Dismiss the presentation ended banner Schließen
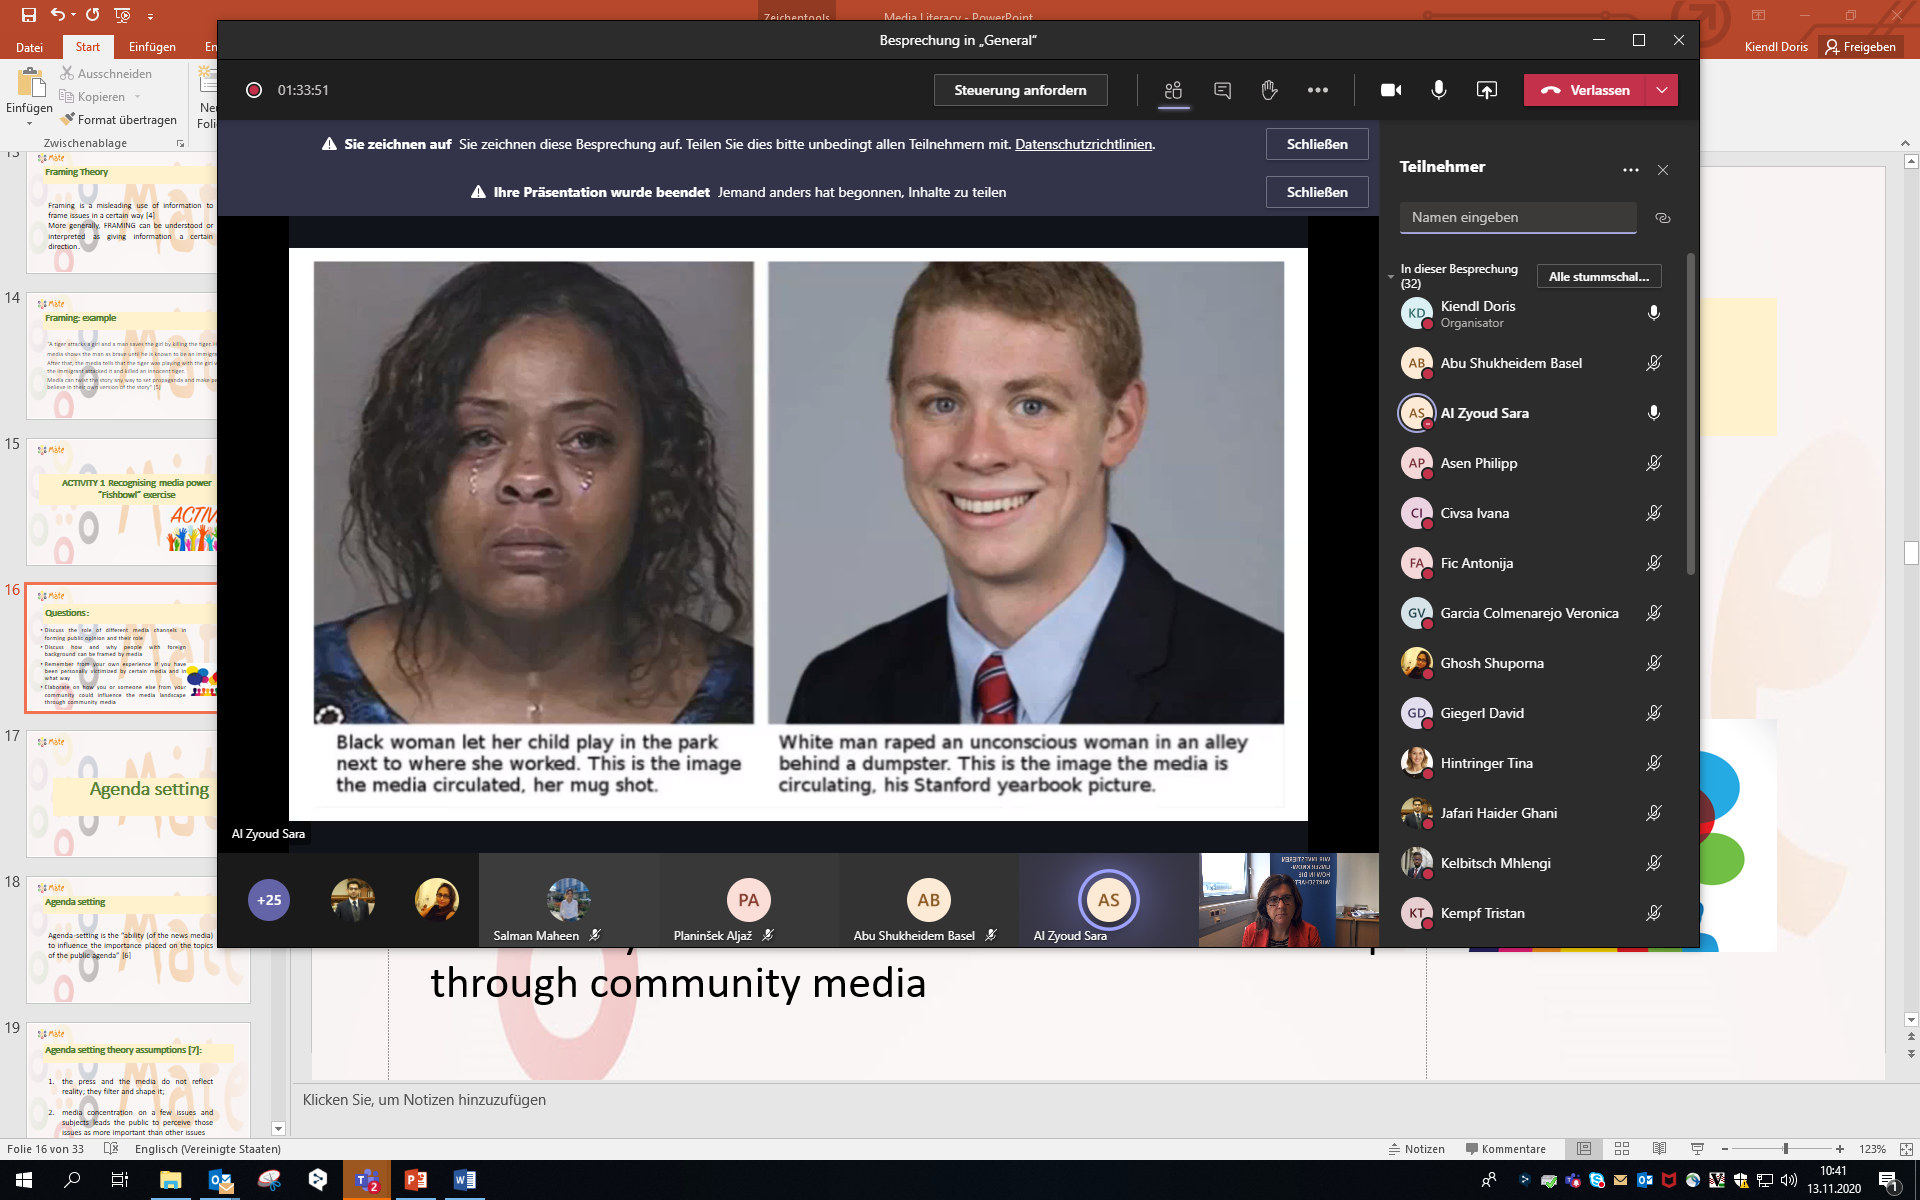Viewport: 1920px width, 1200px height. coord(1317,192)
